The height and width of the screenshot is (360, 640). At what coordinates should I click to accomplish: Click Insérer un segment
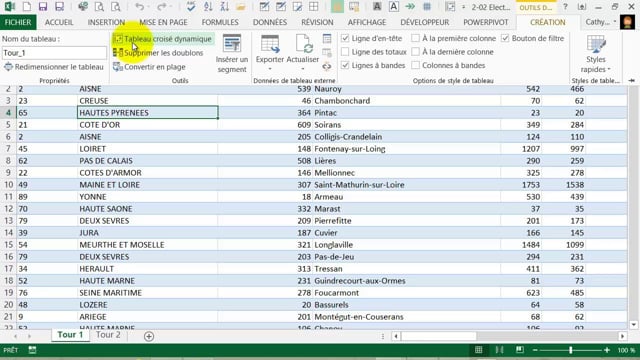pos(232,54)
